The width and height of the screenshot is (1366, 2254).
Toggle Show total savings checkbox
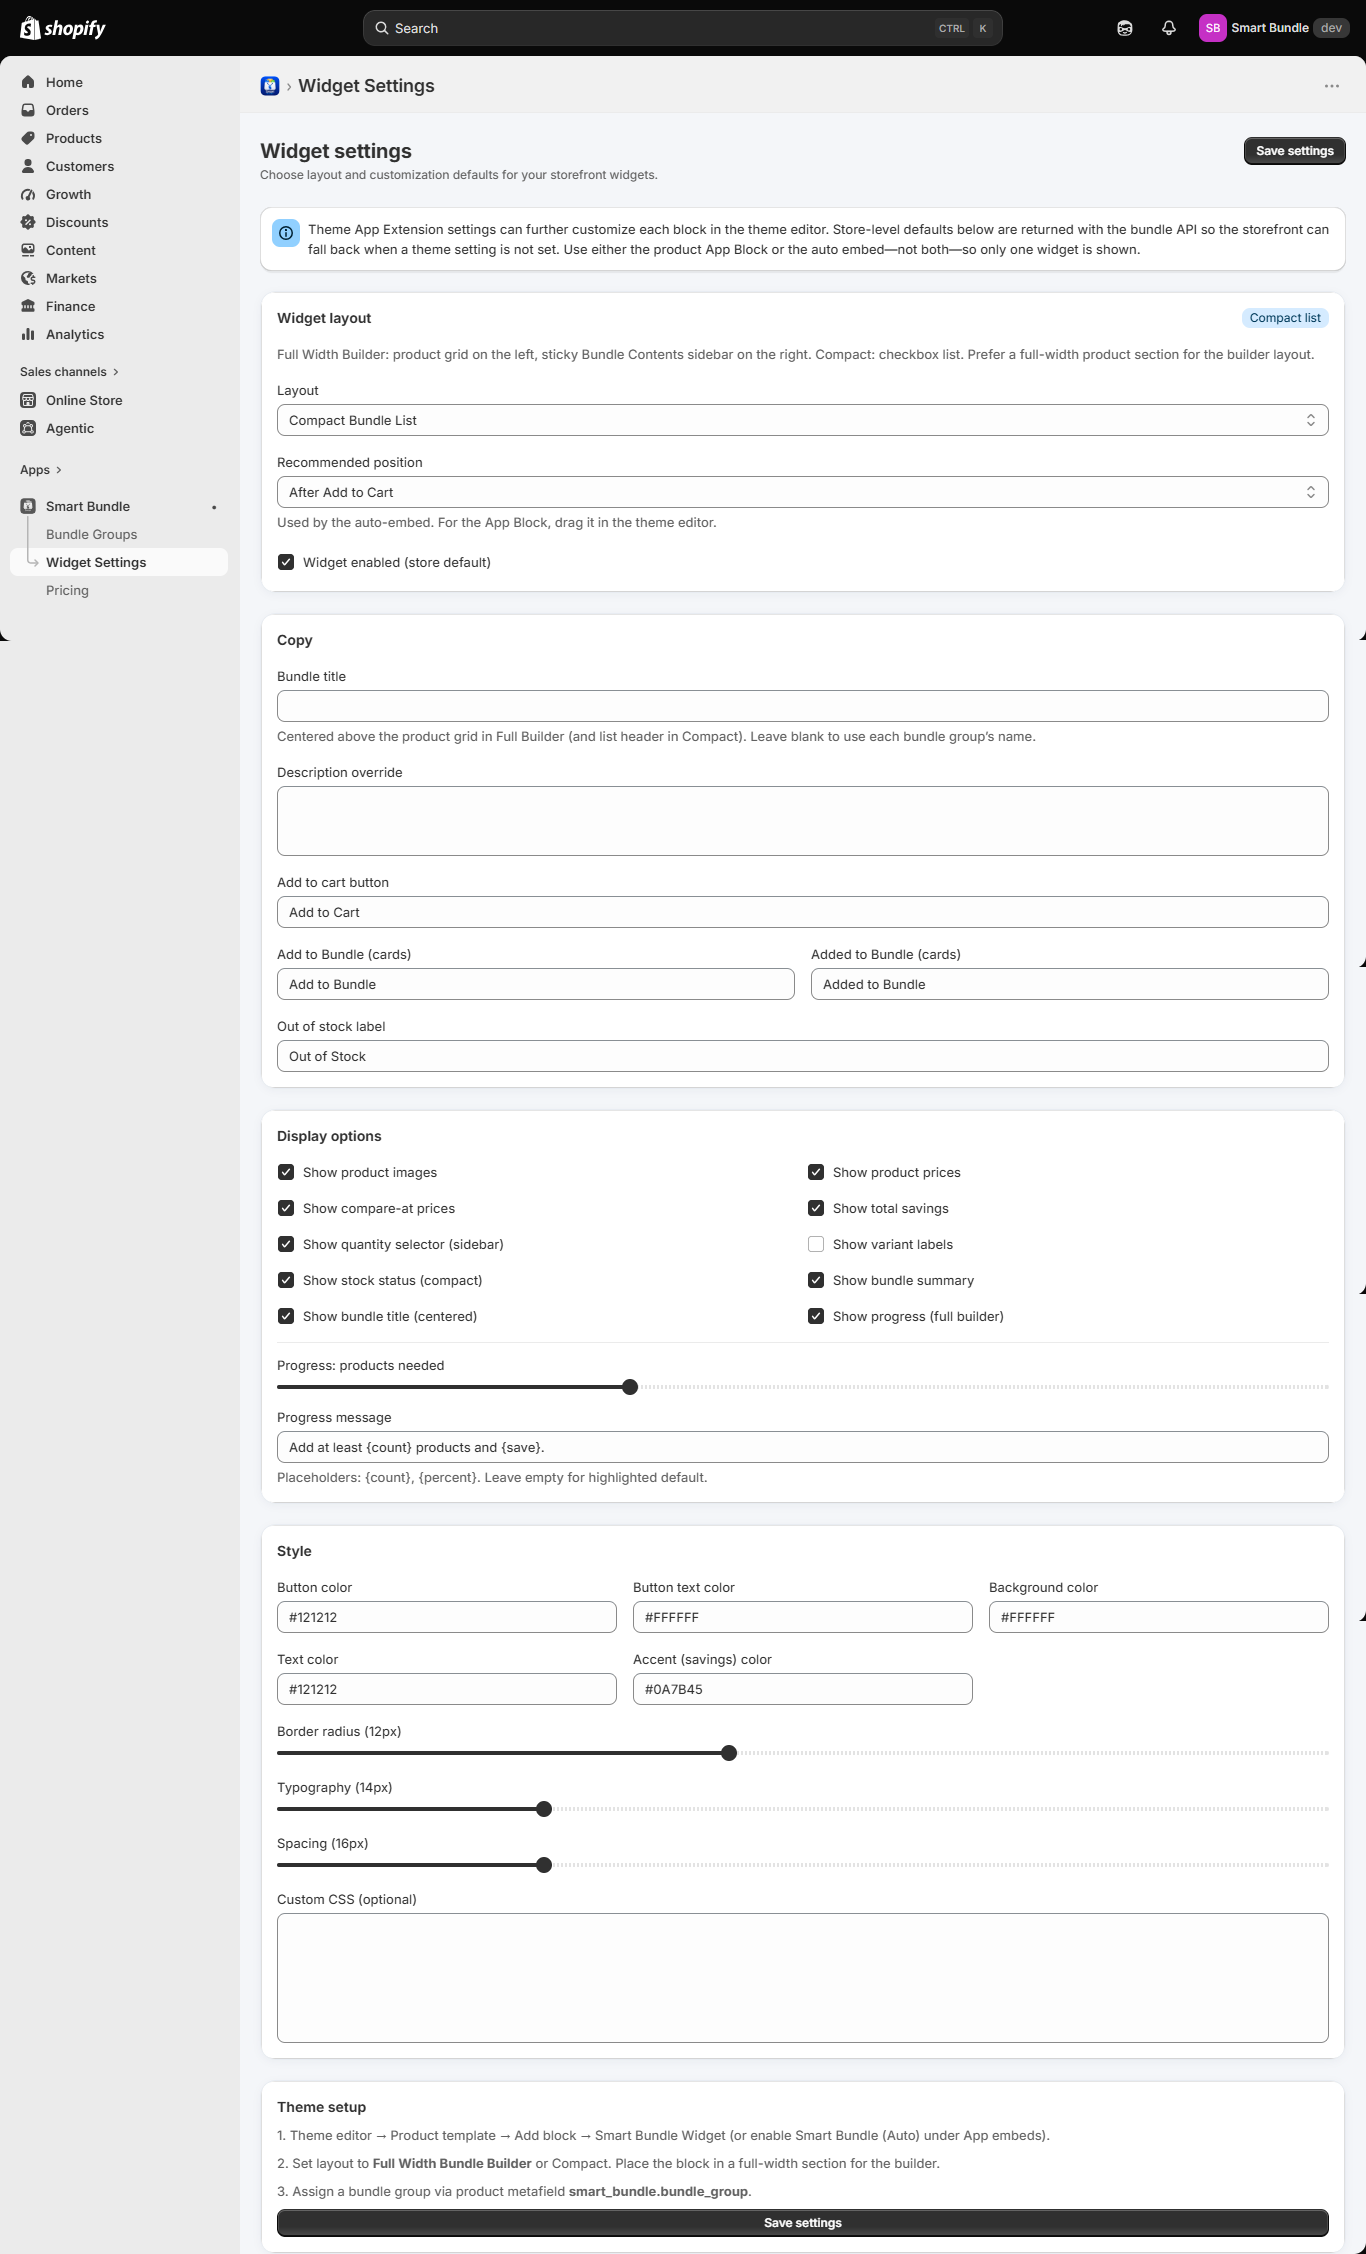(816, 1208)
